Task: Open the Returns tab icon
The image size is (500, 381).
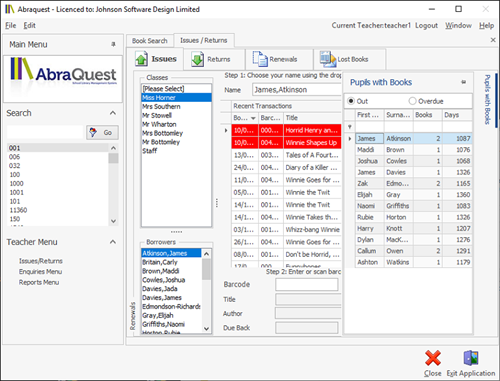Action: point(197,59)
